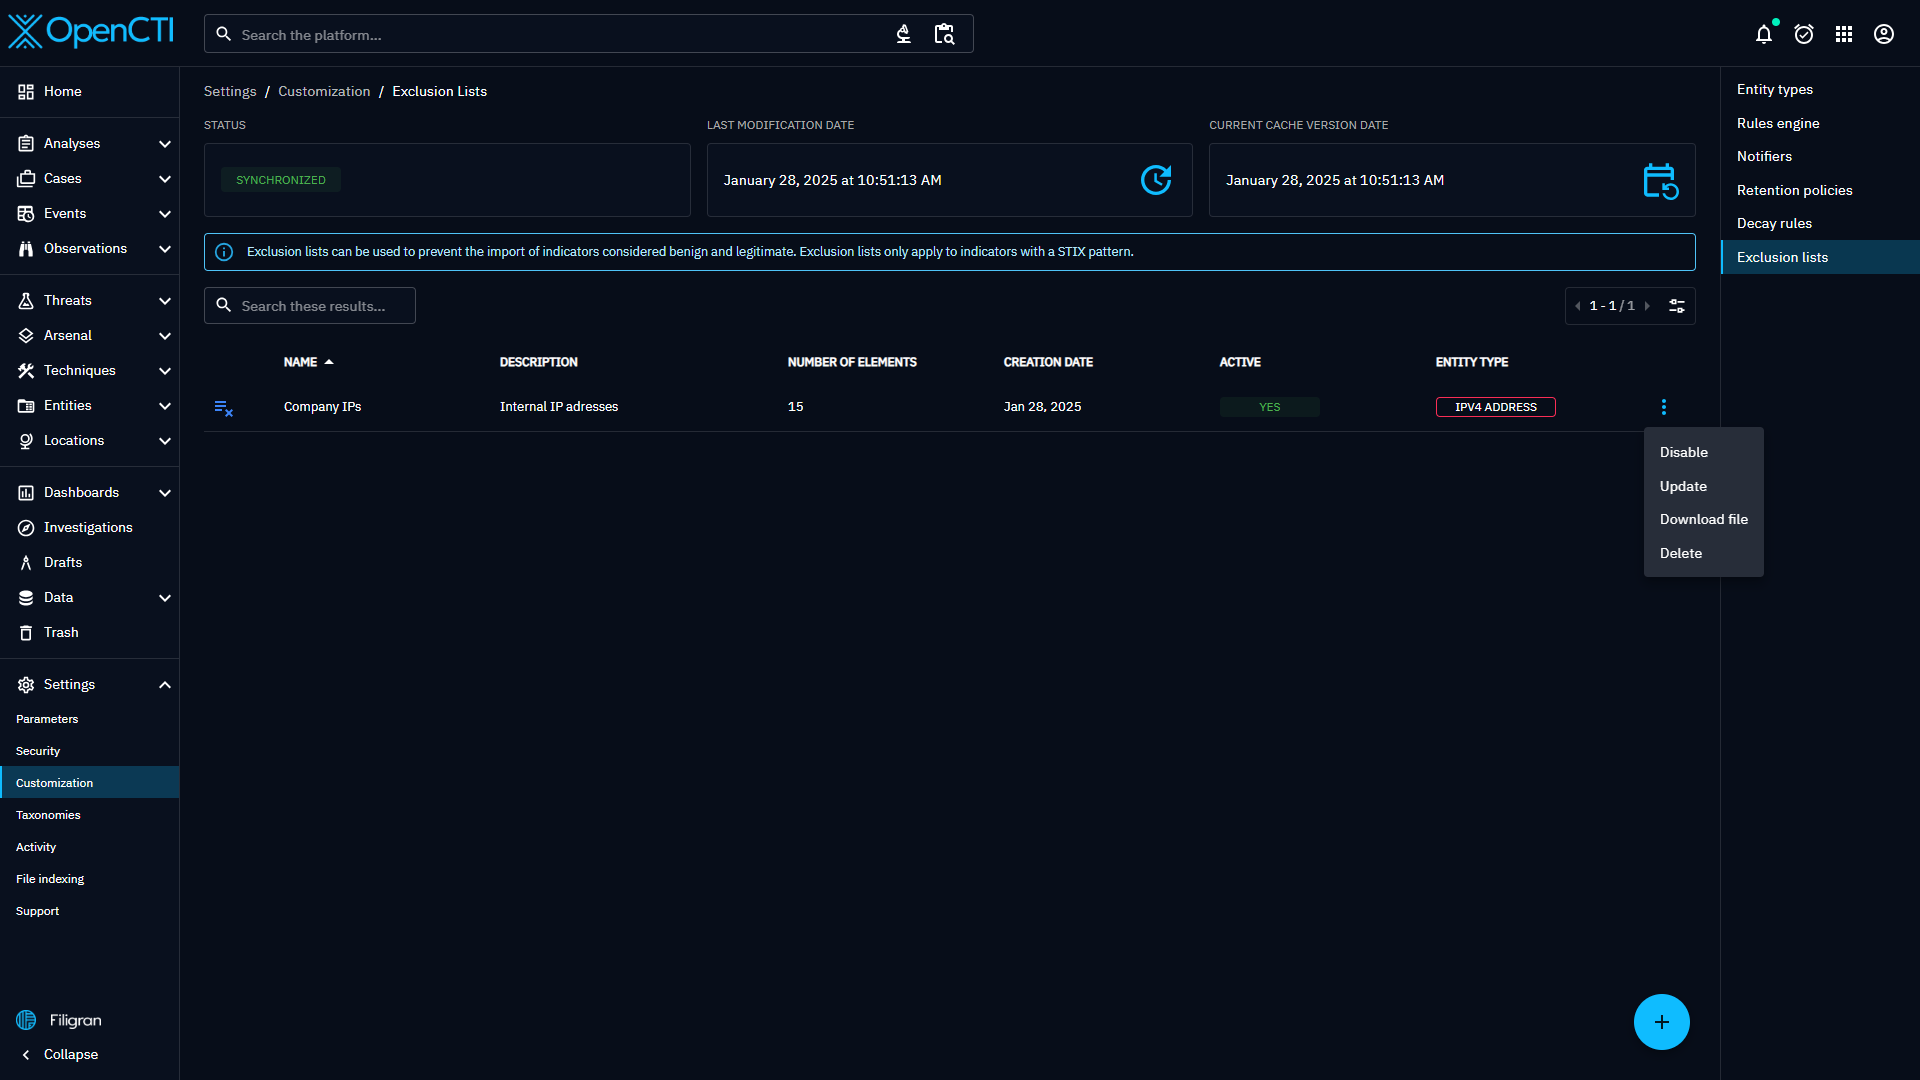Select Delete in the context menu
The width and height of the screenshot is (1920, 1080).
1681,553
